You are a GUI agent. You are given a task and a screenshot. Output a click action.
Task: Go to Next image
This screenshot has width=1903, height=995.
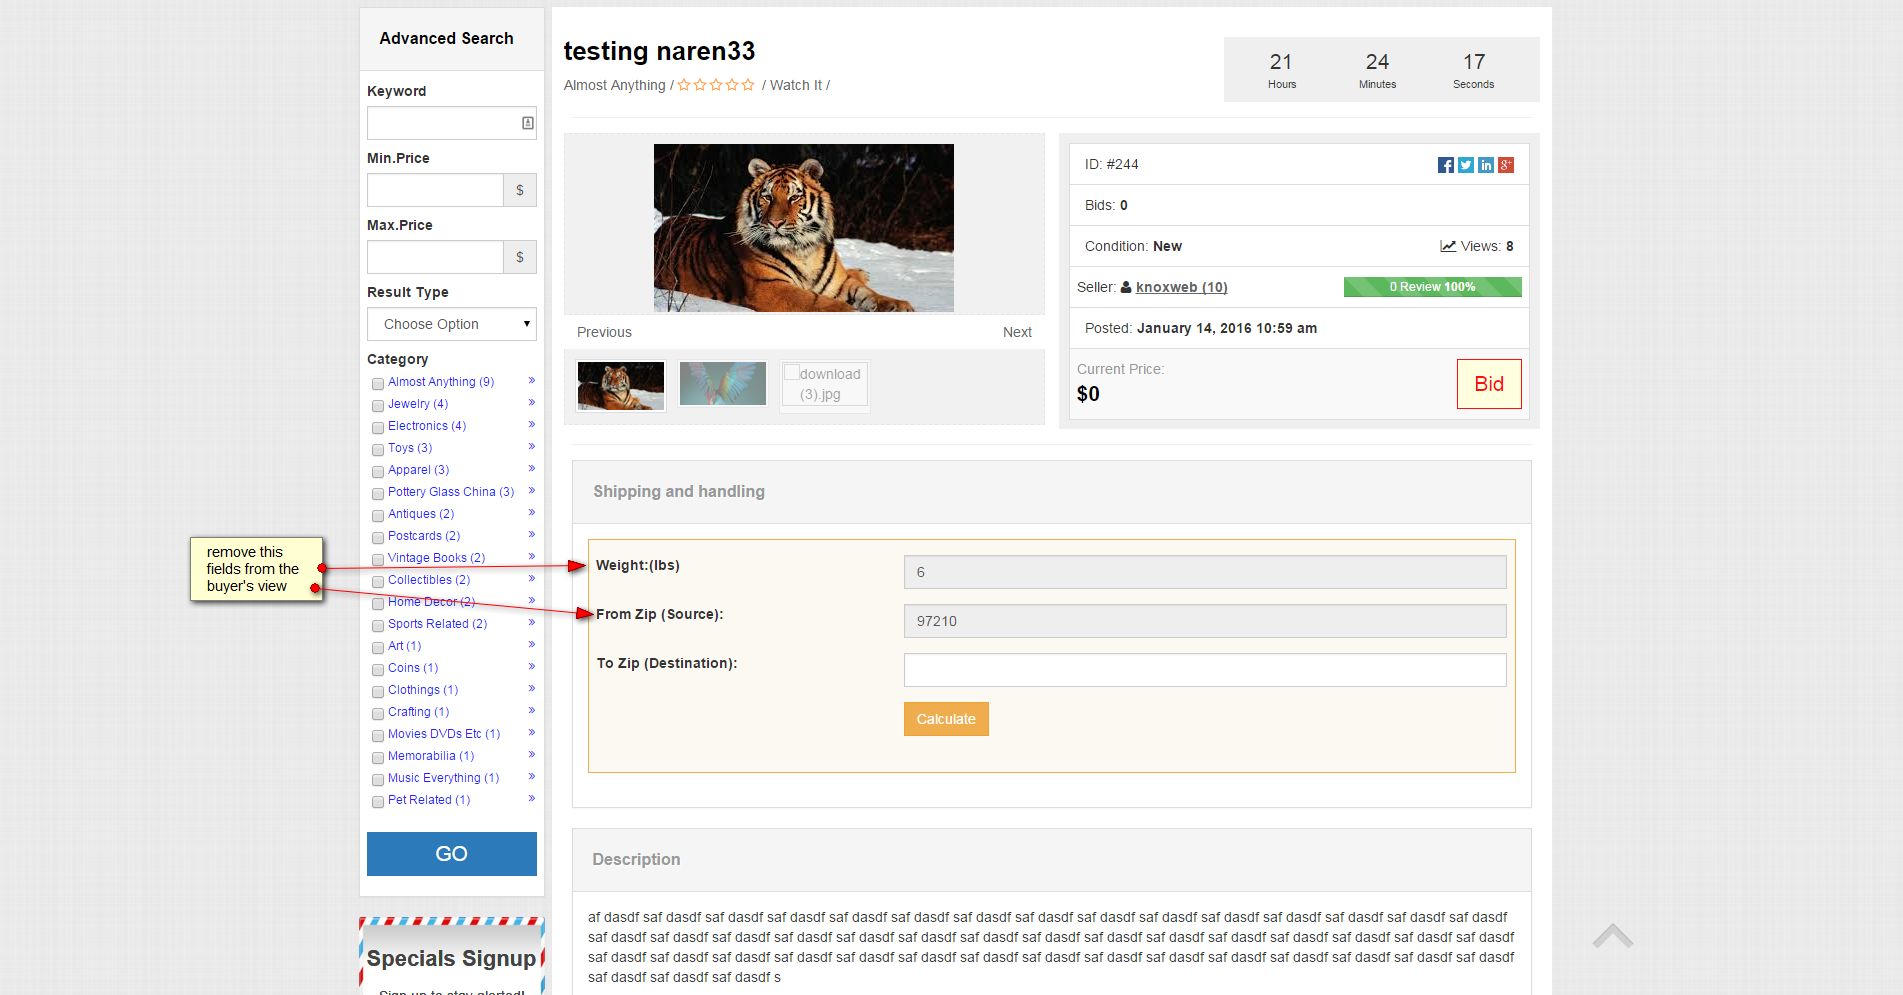1017,332
